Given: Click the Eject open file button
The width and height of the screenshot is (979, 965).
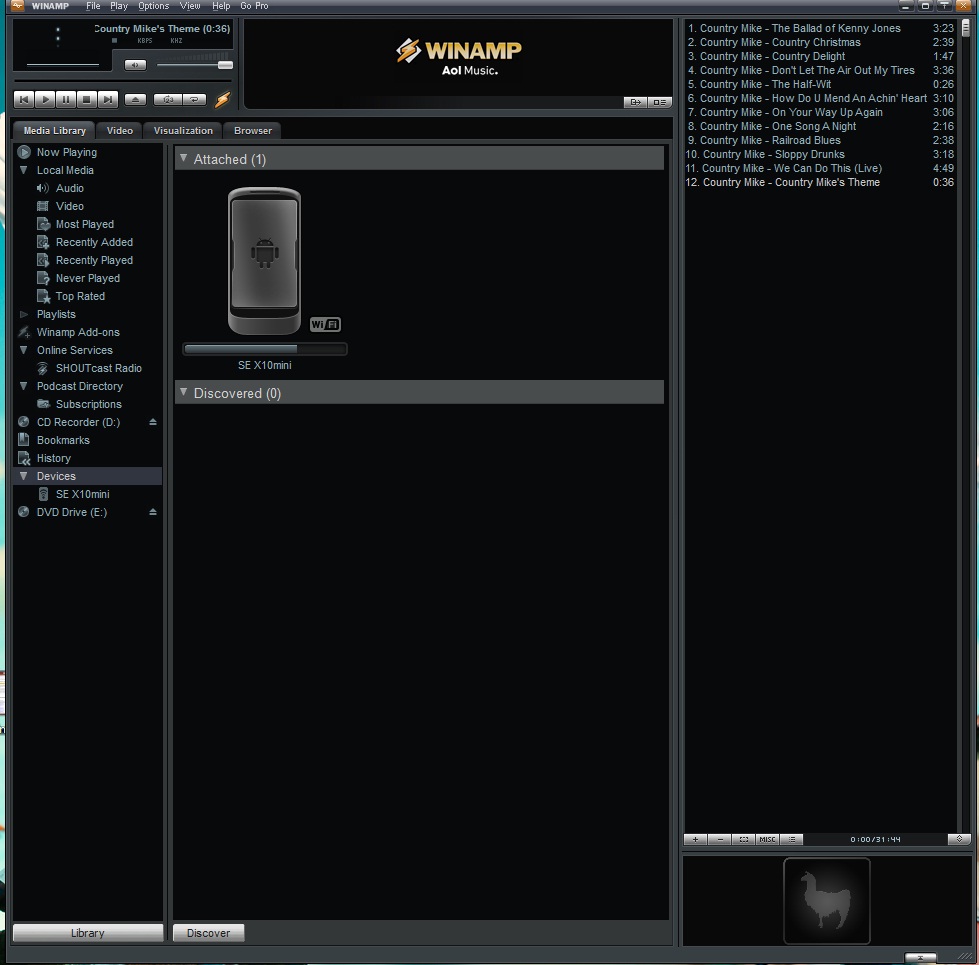Looking at the screenshot, I should [135, 99].
